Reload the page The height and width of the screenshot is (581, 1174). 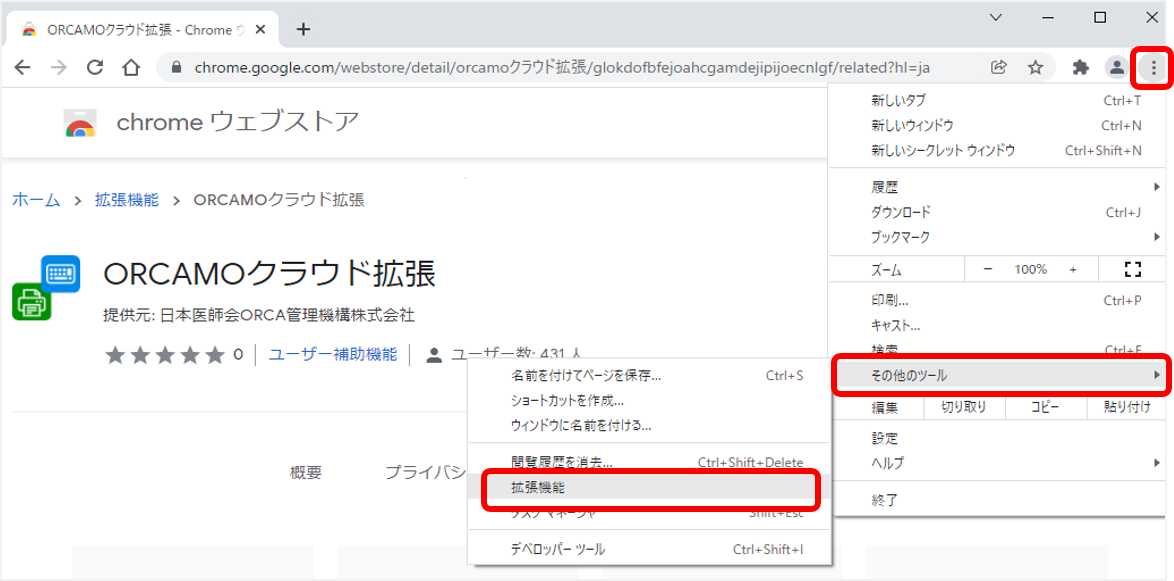[94, 68]
